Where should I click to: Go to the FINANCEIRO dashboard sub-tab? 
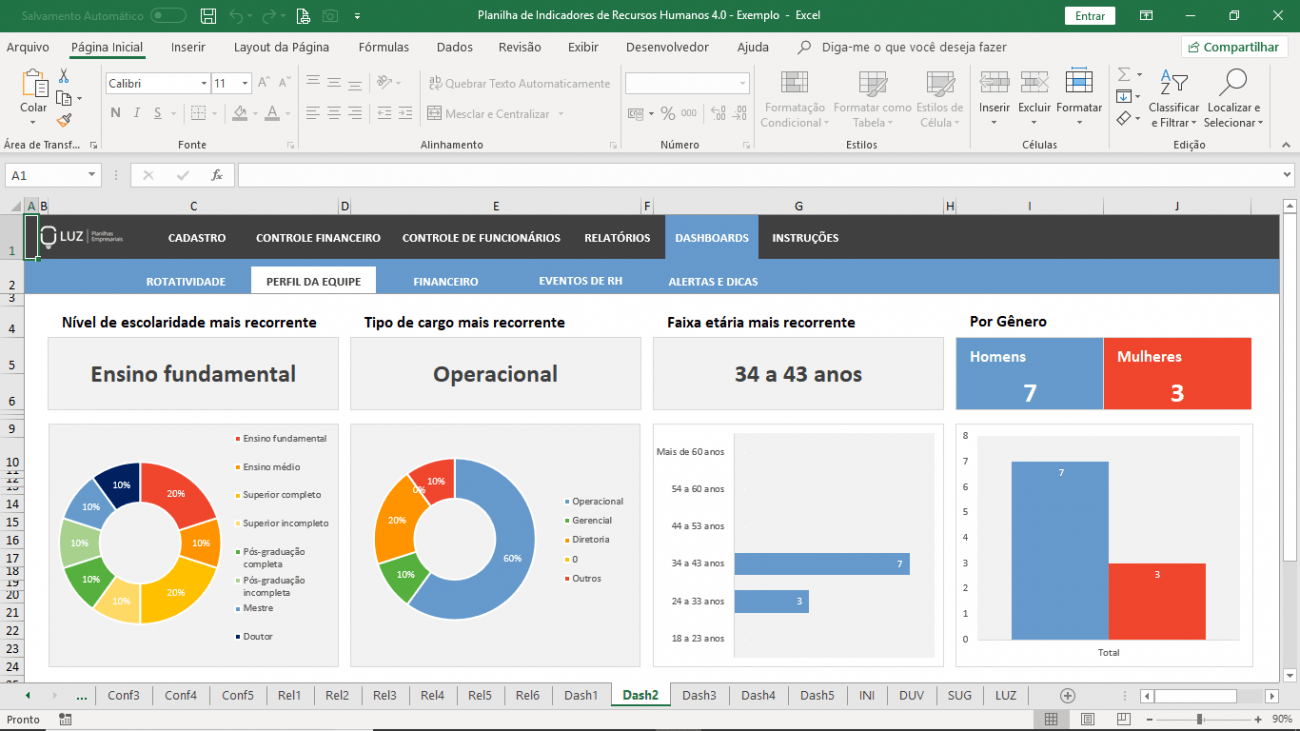[x=446, y=282]
